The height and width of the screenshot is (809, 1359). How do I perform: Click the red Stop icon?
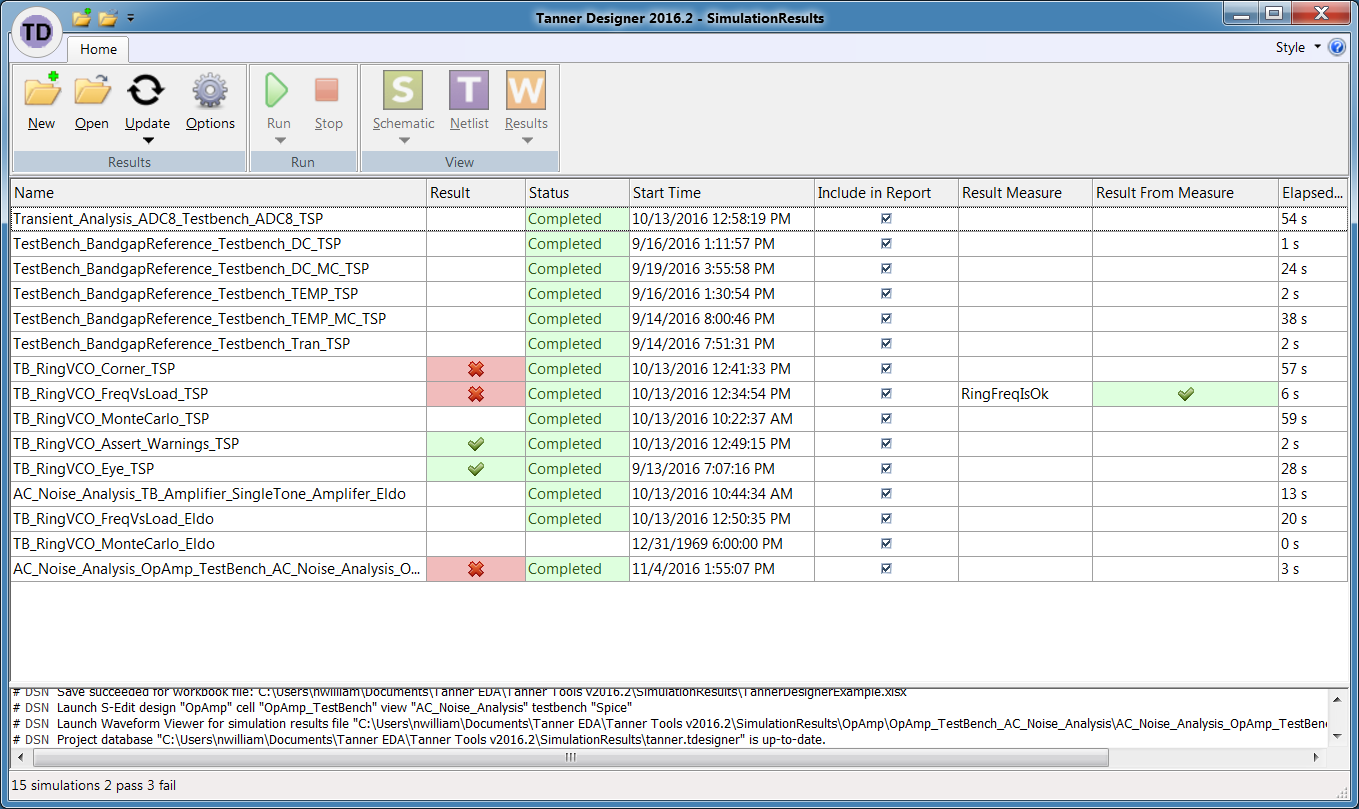[328, 91]
